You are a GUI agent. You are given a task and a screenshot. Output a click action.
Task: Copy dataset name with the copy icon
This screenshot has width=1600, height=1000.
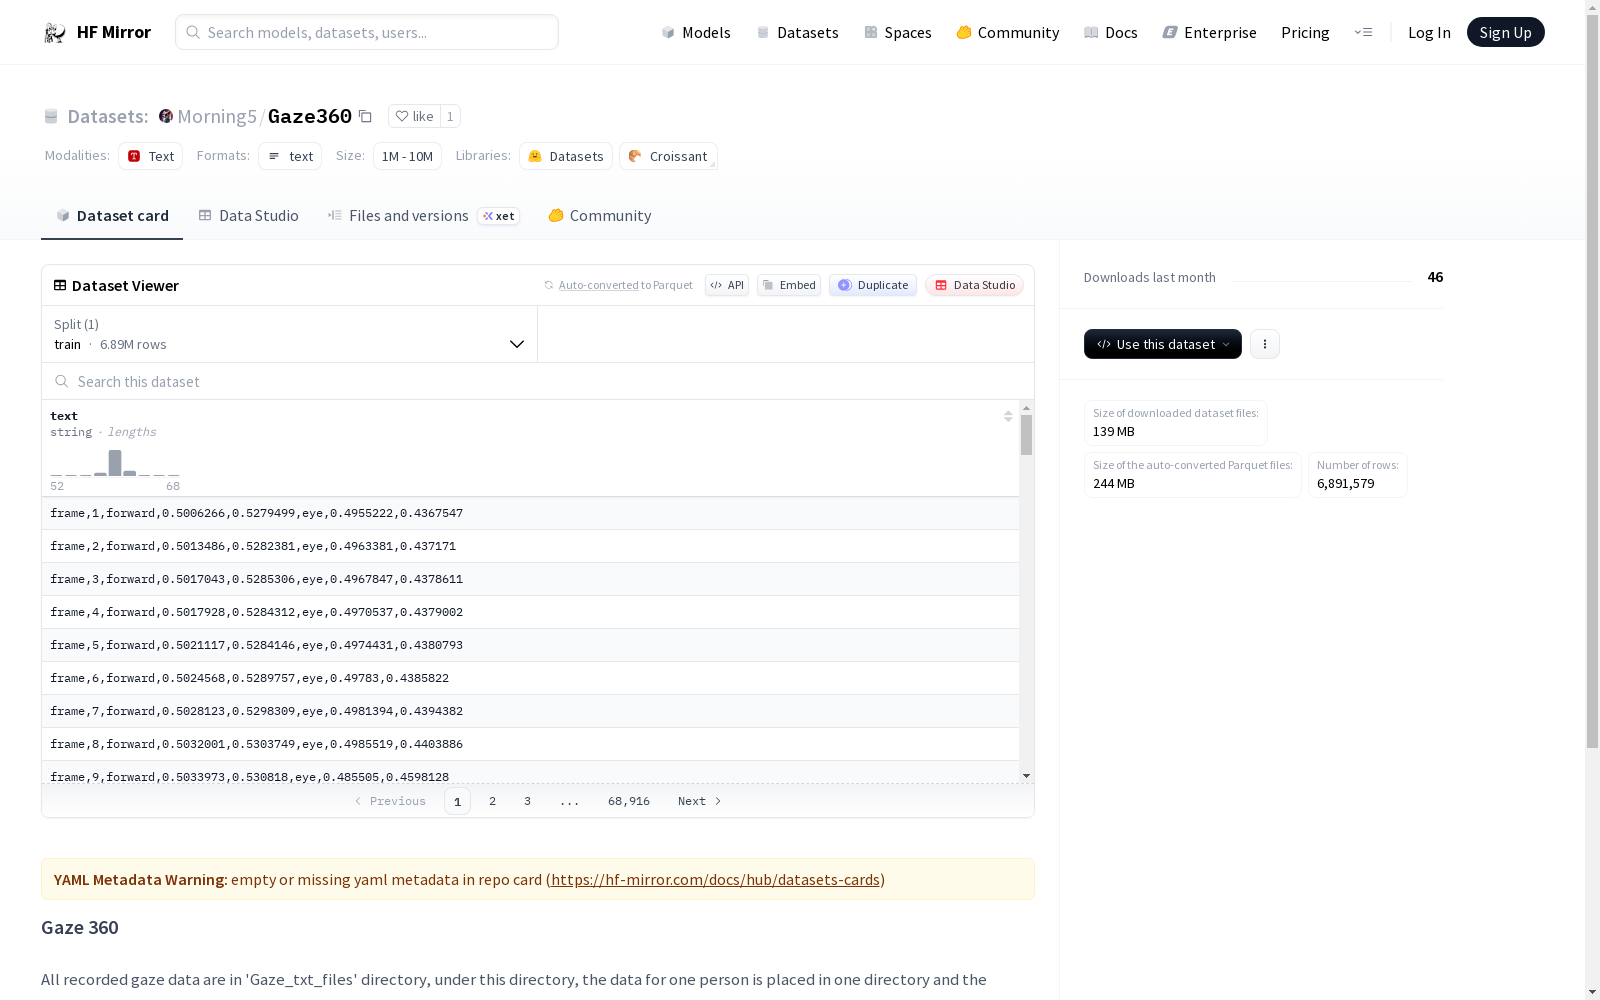(x=365, y=117)
